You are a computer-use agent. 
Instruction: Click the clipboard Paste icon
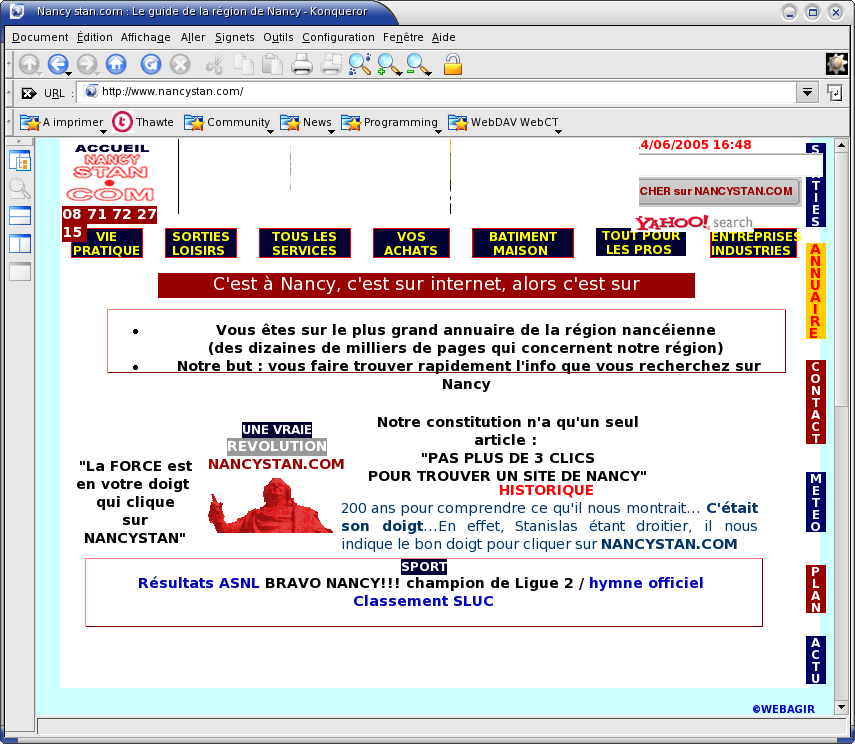pos(273,64)
